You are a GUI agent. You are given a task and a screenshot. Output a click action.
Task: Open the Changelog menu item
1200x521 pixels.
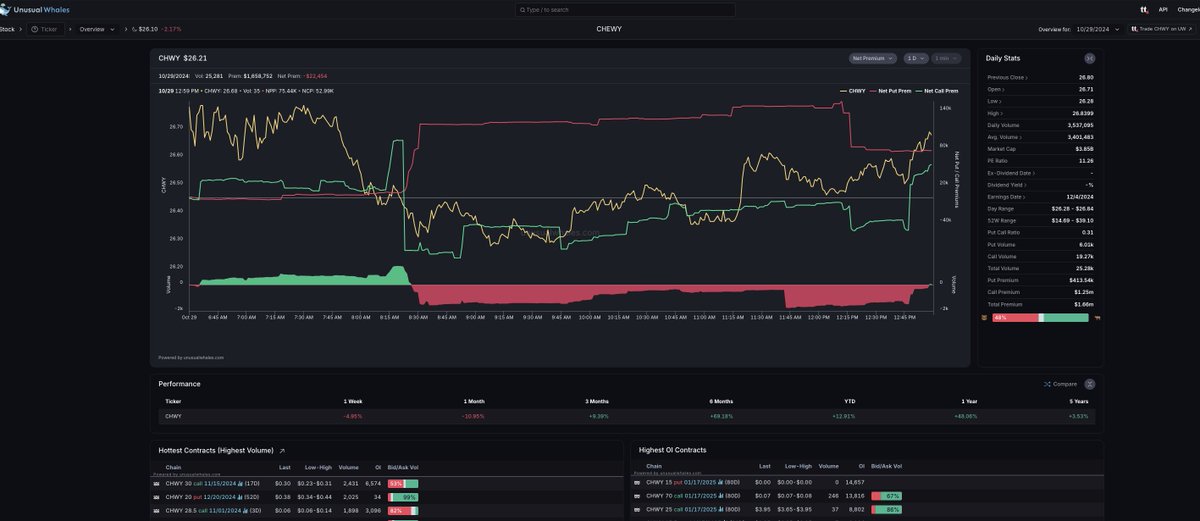[x=1189, y=9]
